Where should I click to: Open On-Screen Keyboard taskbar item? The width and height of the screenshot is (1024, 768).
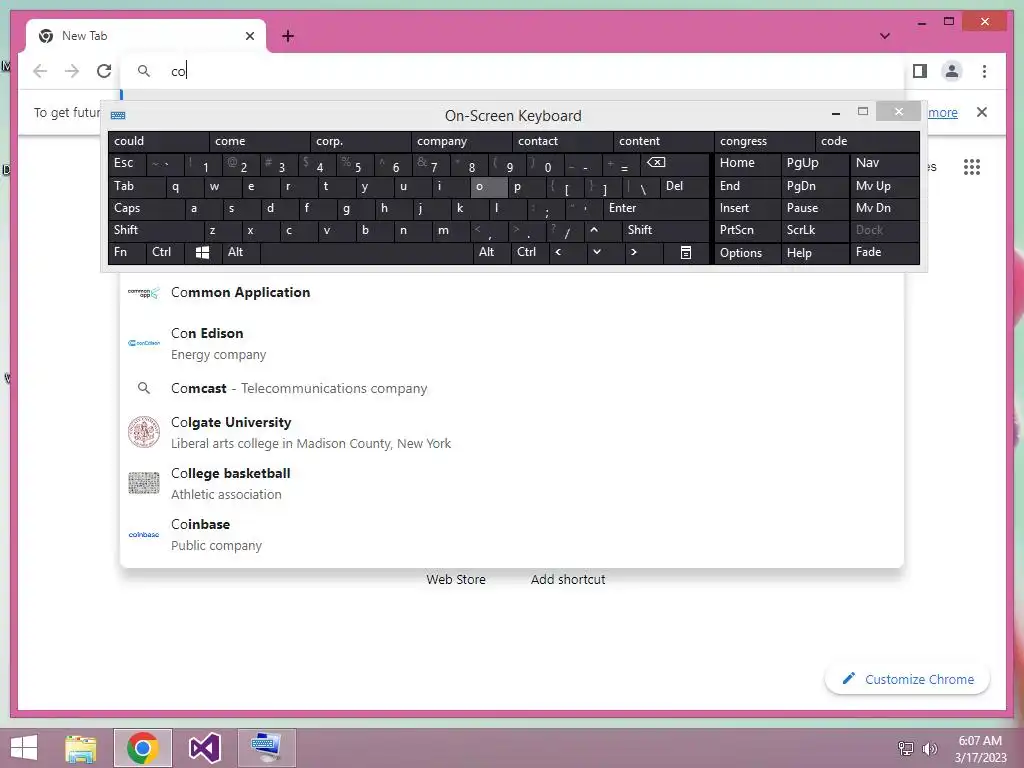point(266,748)
